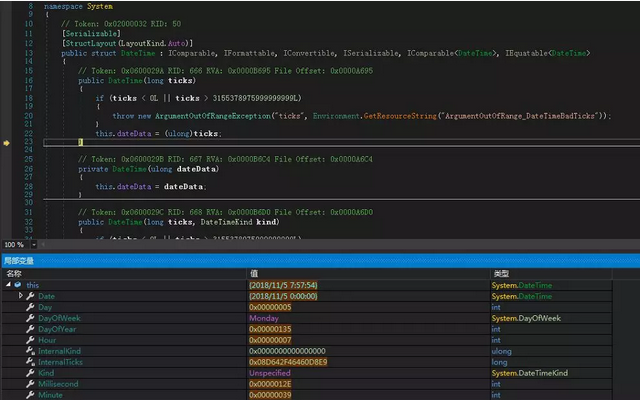This screenshot has width=640, height=400.
Task: Click the ISerializable interface reference
Action: point(371,53)
